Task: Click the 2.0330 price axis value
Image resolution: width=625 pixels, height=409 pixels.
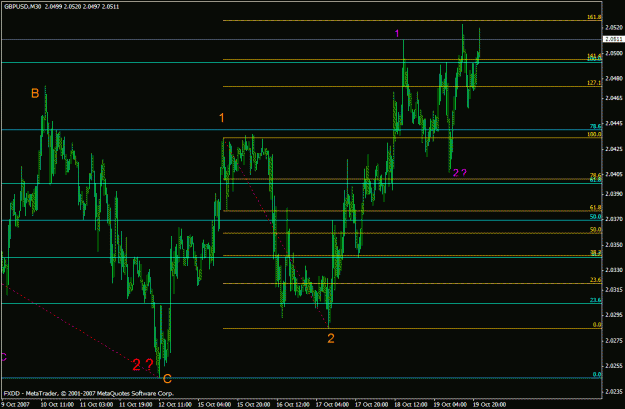Action: (613, 270)
